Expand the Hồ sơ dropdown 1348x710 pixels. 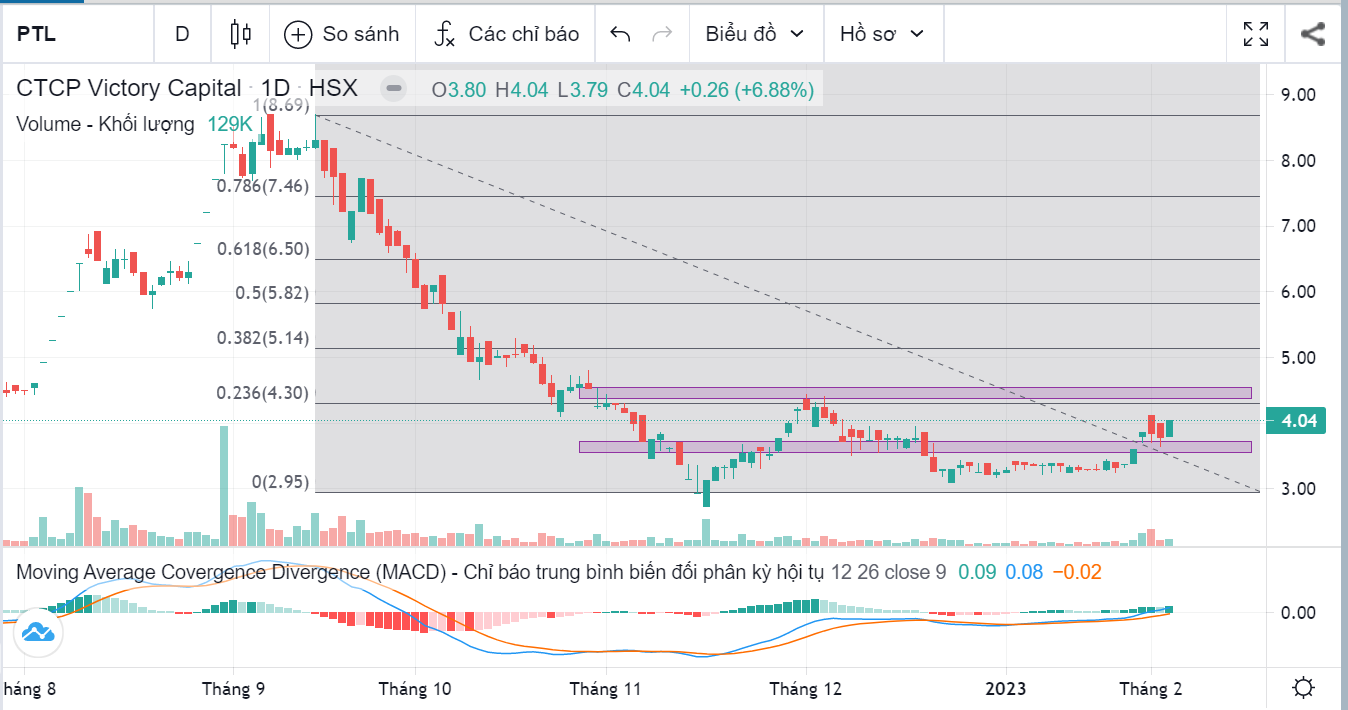tap(882, 33)
